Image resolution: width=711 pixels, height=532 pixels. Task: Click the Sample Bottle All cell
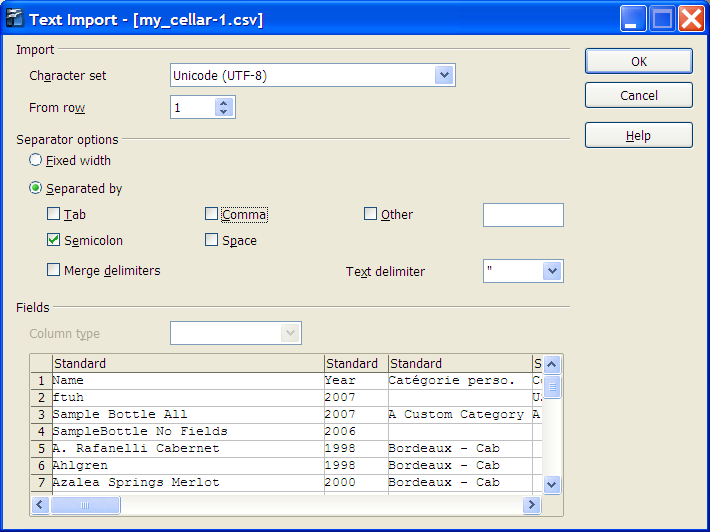click(x=189, y=415)
